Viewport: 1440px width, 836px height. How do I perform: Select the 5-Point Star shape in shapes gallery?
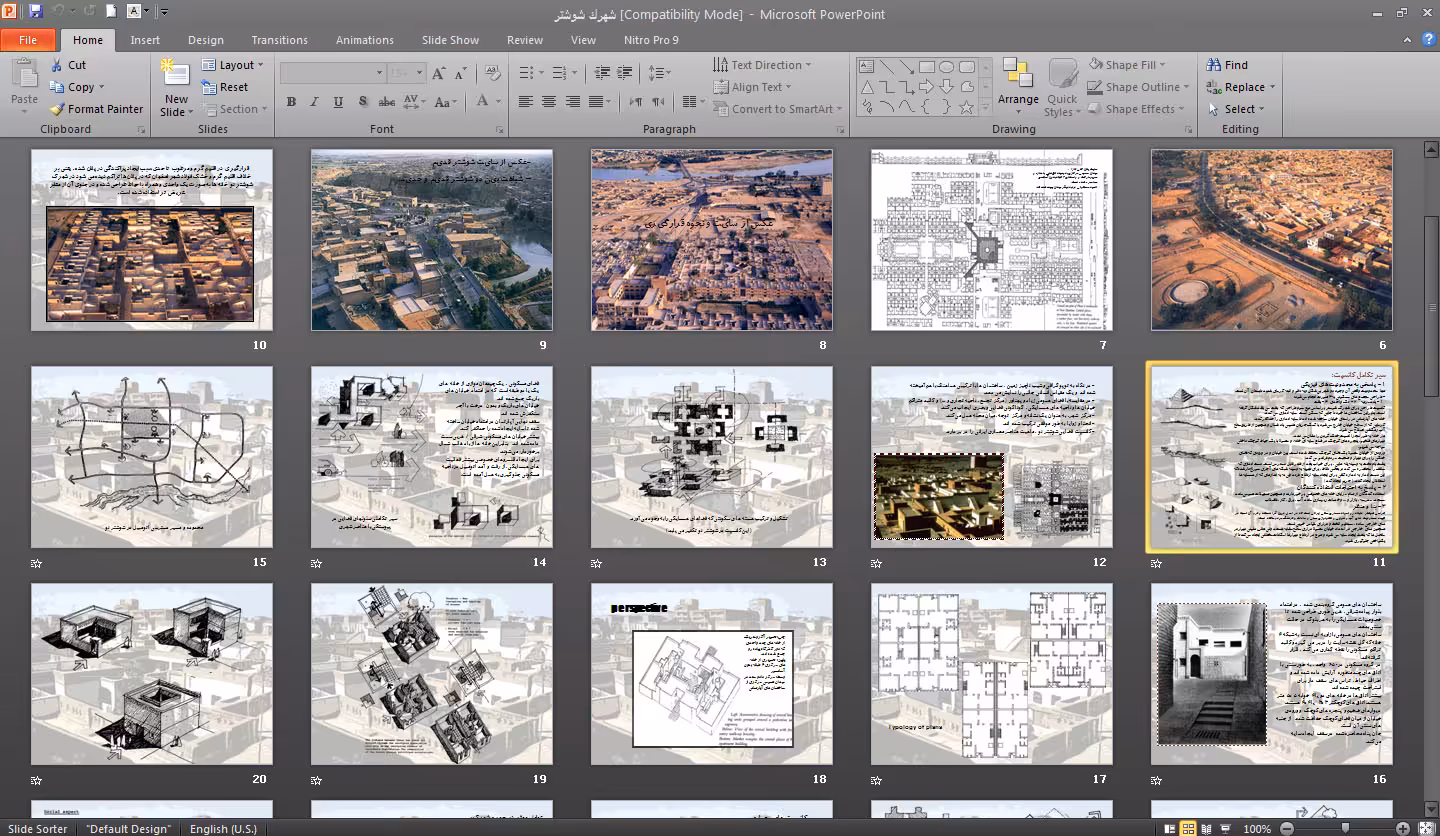pos(966,106)
